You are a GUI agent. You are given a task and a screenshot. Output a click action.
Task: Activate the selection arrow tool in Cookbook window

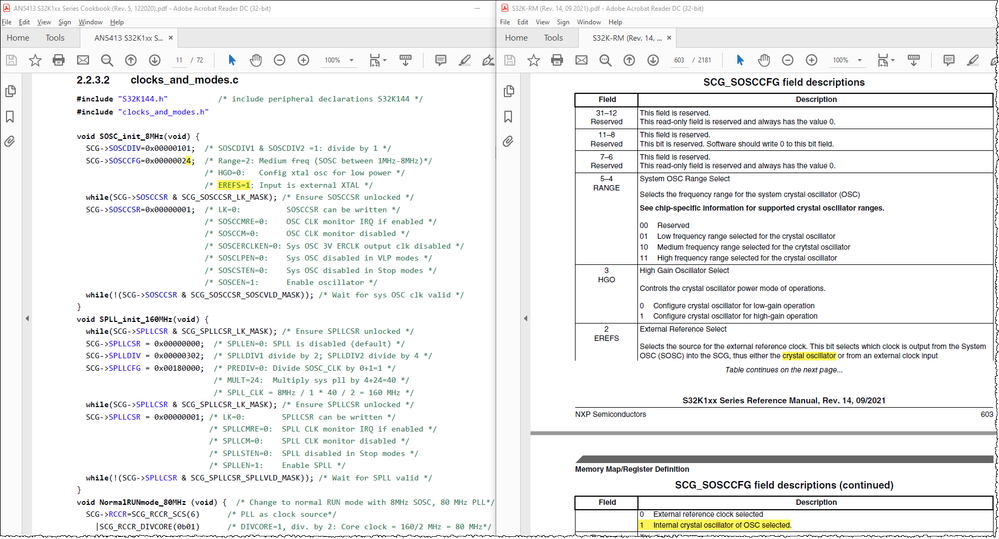click(x=232, y=60)
